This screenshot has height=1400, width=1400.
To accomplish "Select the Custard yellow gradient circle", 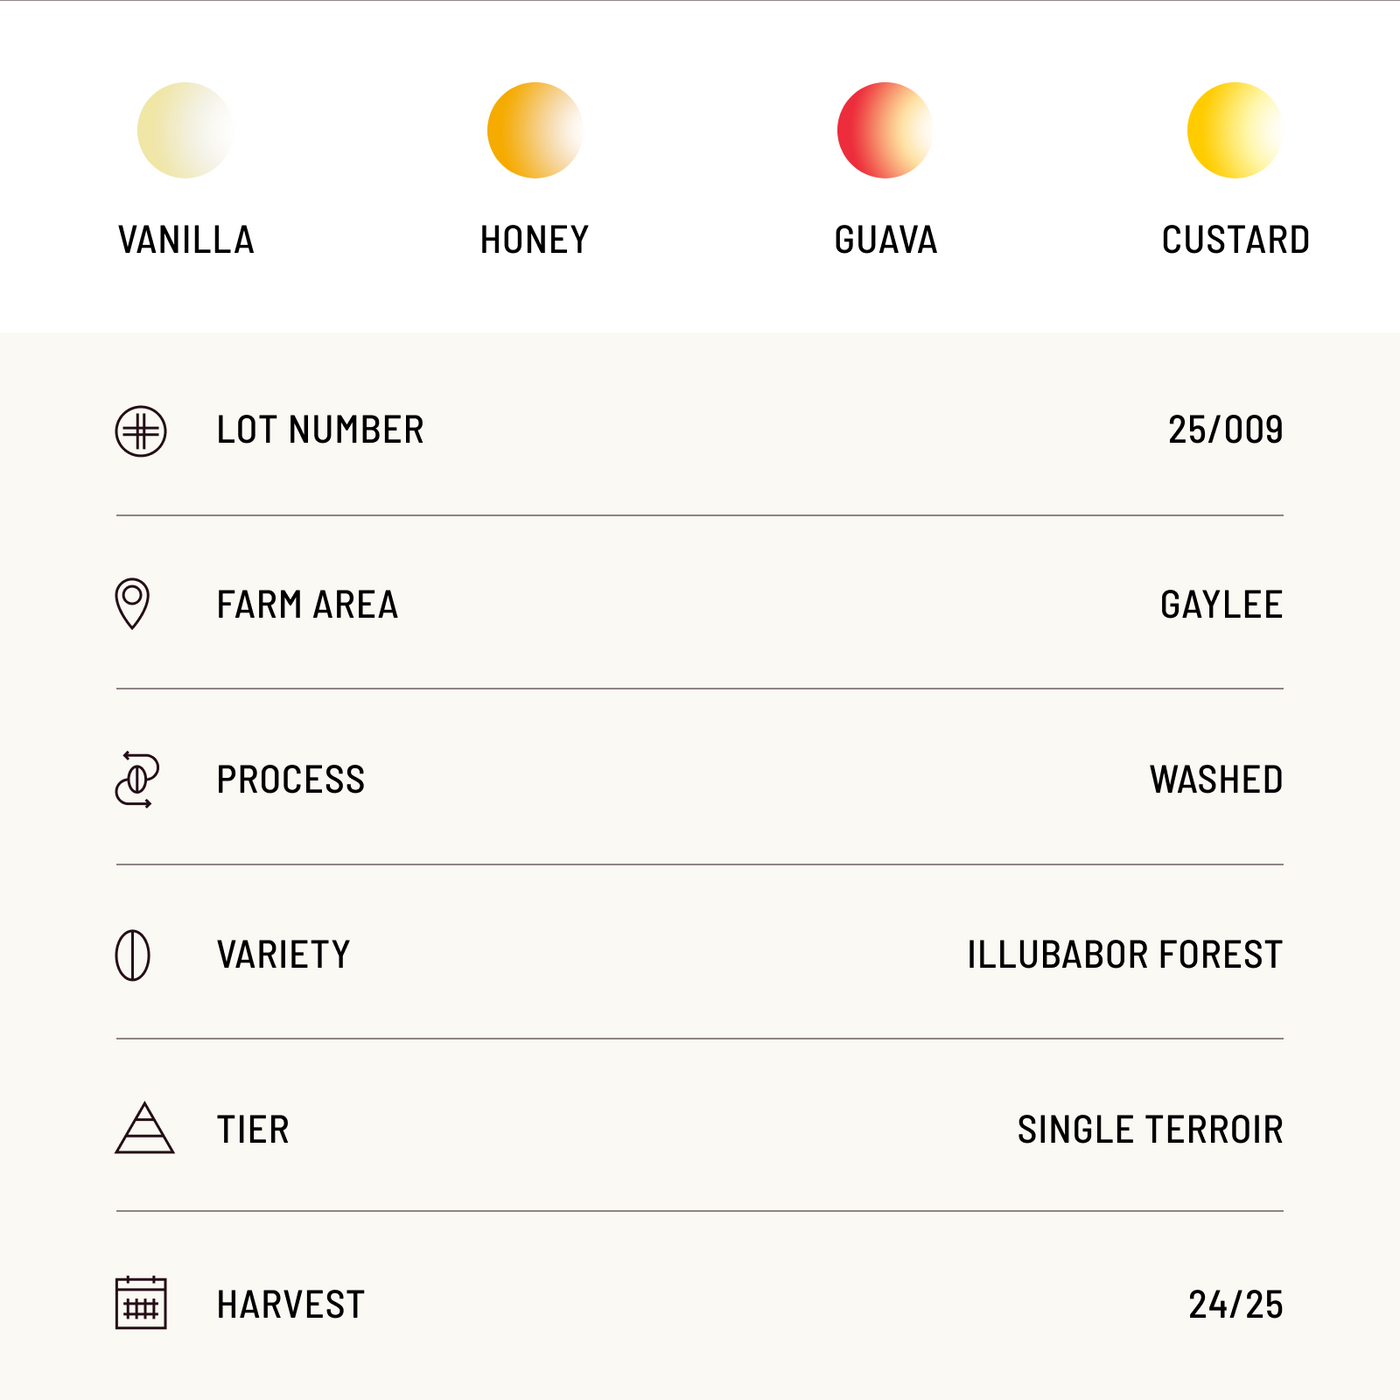I will tap(1235, 130).
